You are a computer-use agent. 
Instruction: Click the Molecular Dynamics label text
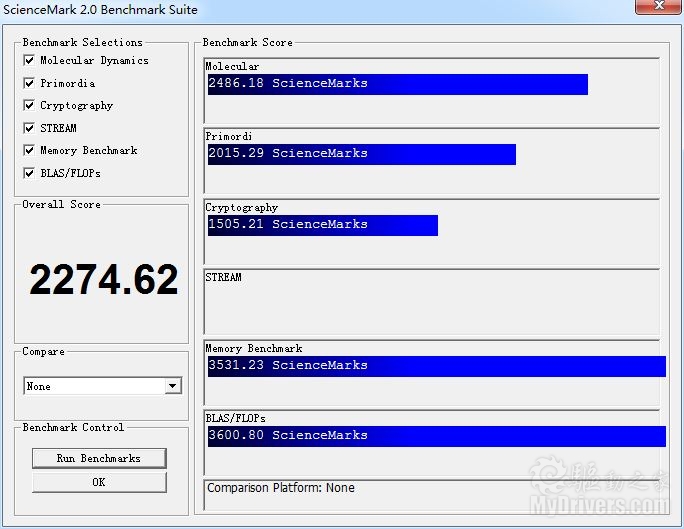(94, 60)
